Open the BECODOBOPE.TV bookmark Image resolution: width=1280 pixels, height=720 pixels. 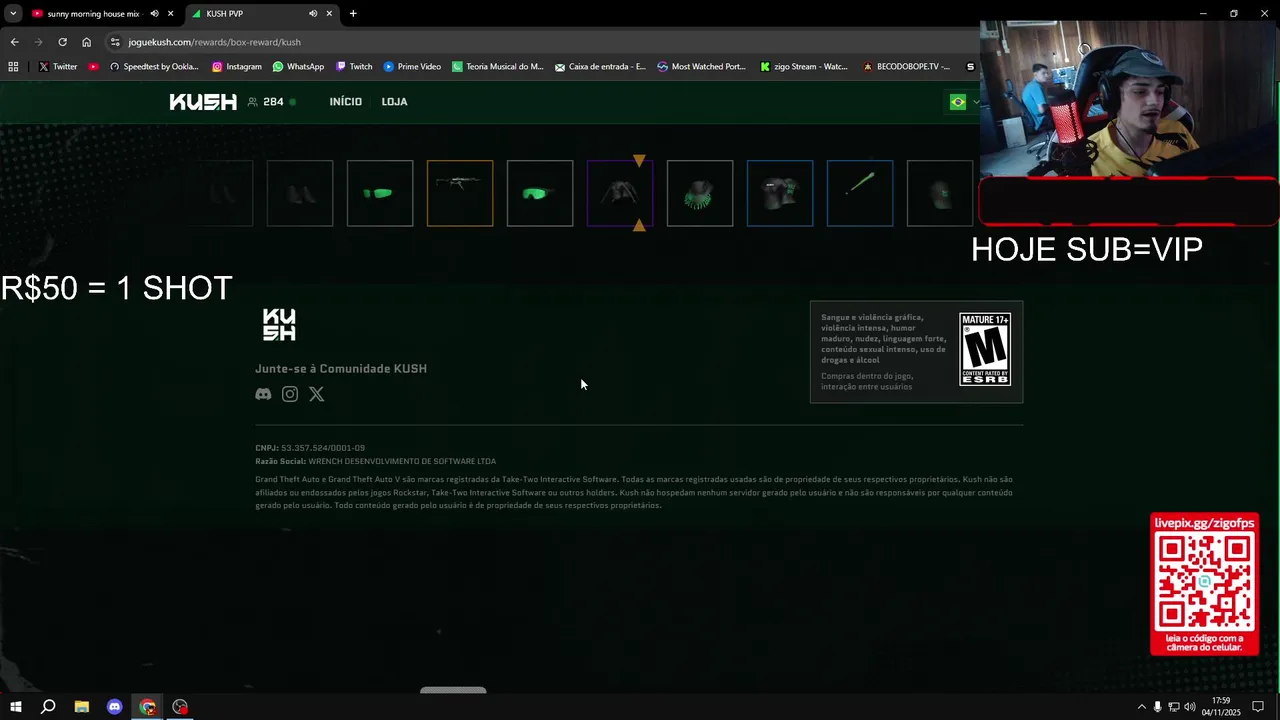(x=906, y=67)
